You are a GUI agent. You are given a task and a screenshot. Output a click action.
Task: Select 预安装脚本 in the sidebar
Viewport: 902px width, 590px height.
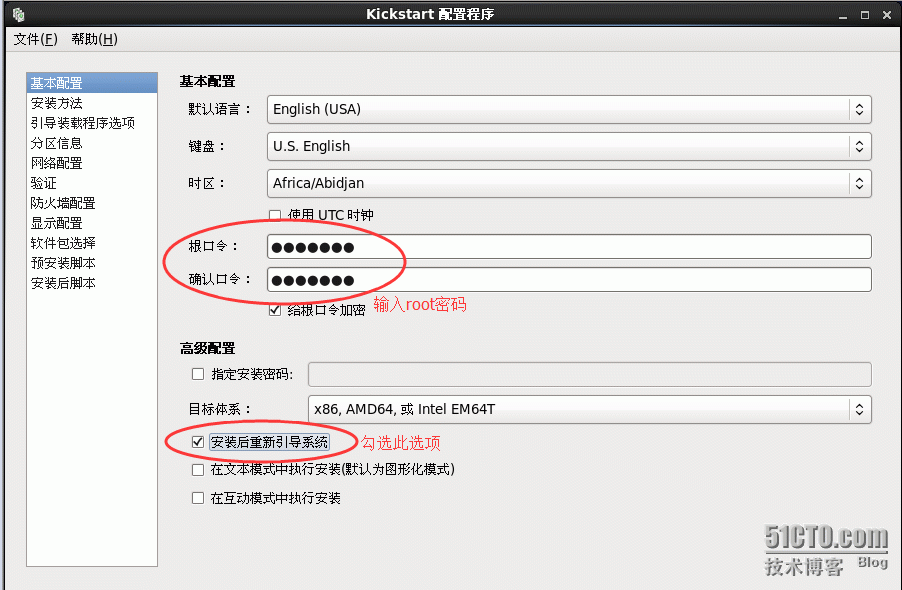click(92, 263)
